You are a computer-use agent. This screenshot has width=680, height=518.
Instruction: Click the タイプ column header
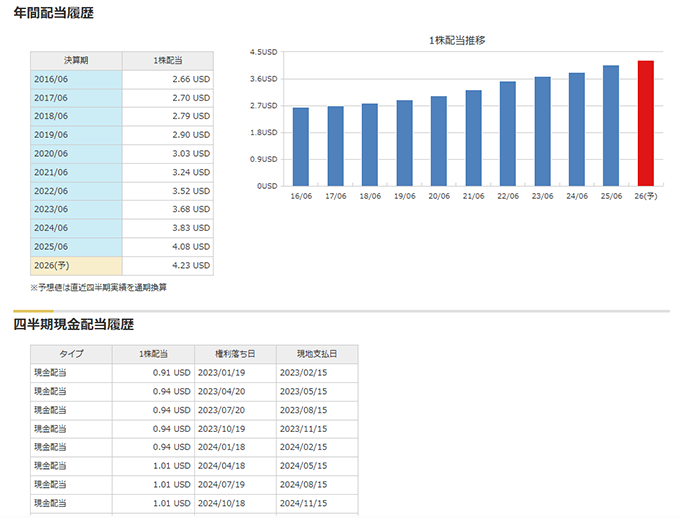click(x=71, y=354)
